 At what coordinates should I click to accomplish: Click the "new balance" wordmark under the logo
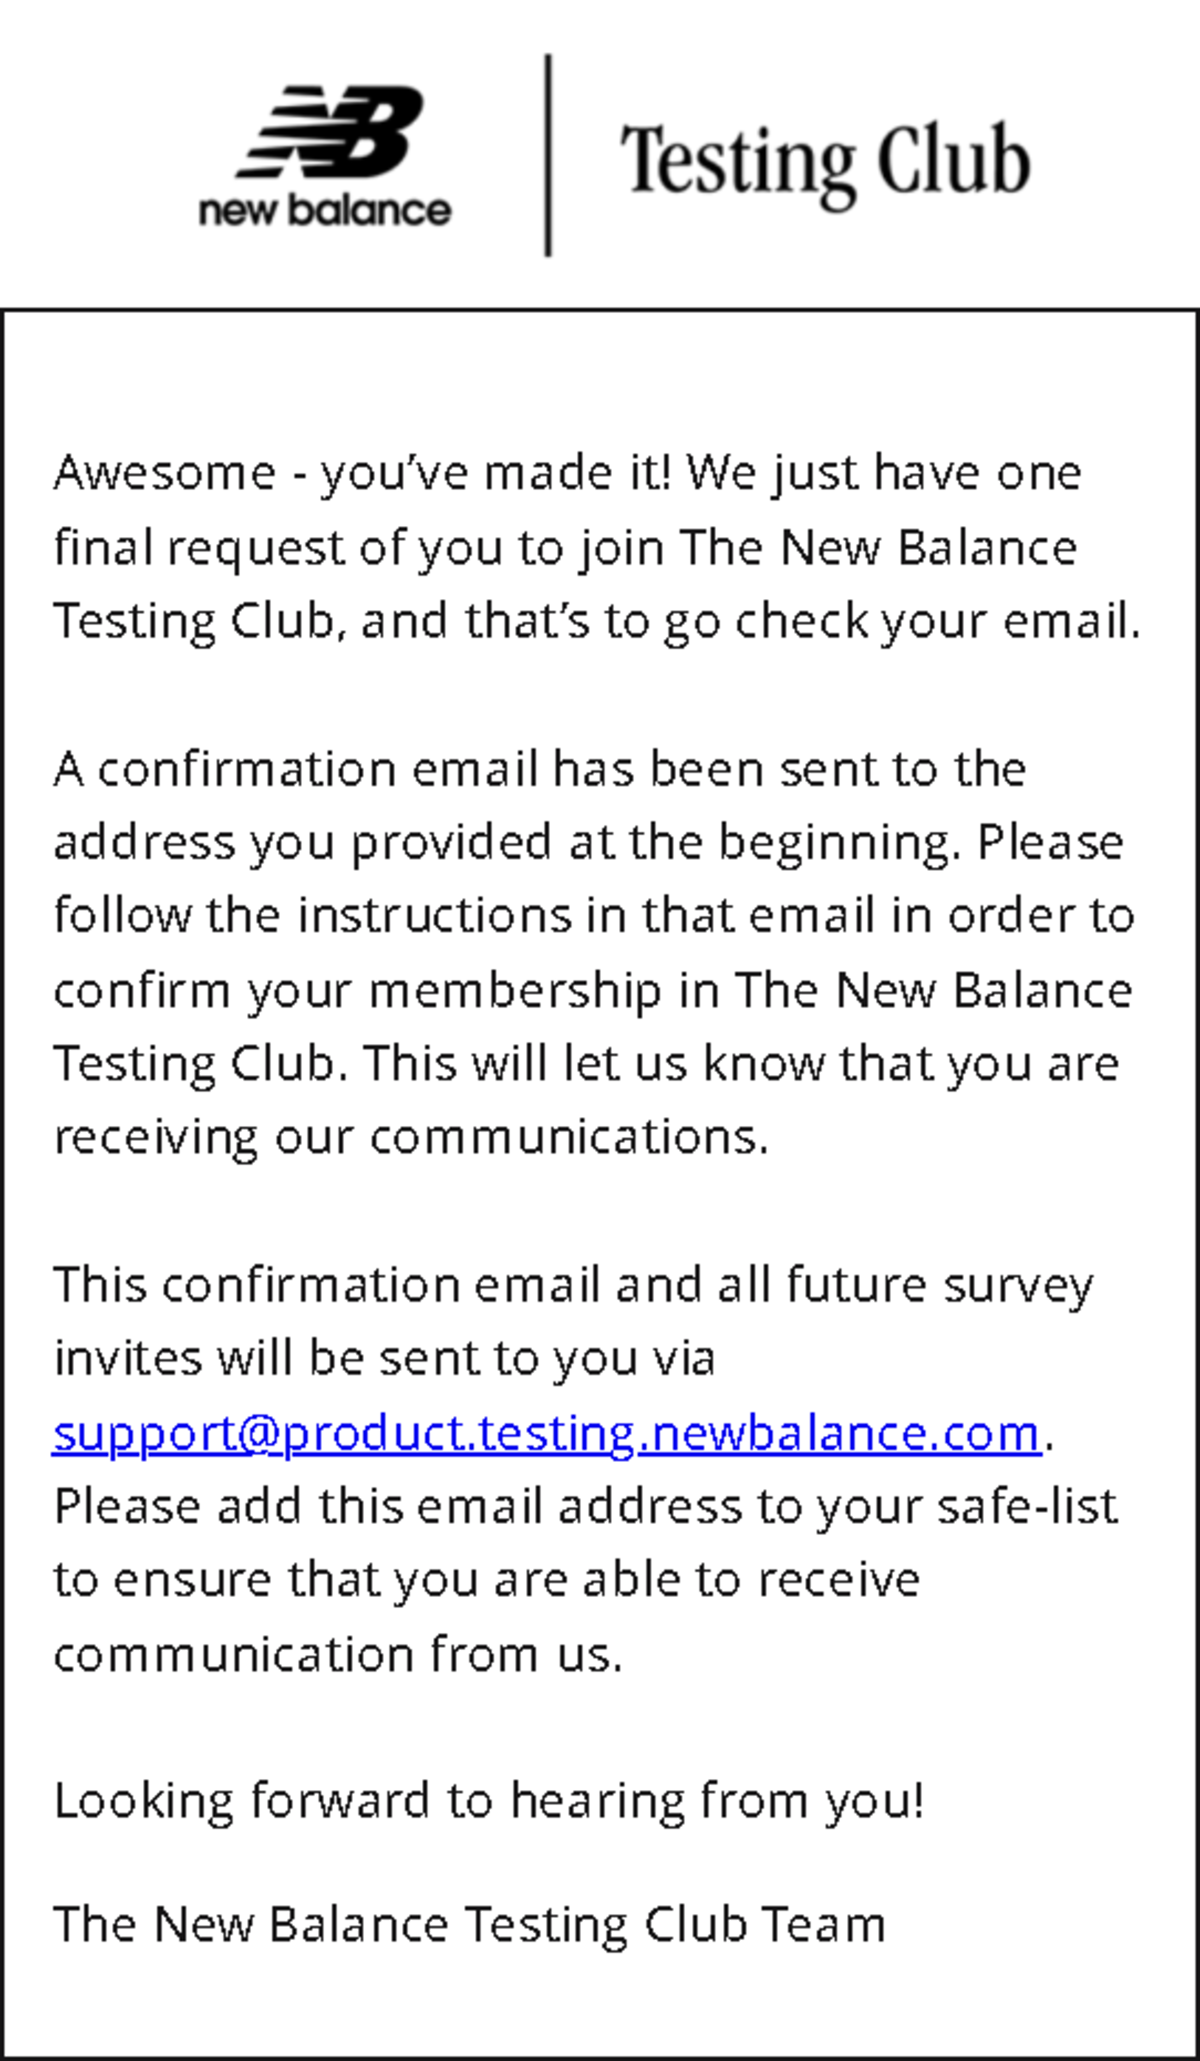pos(325,211)
